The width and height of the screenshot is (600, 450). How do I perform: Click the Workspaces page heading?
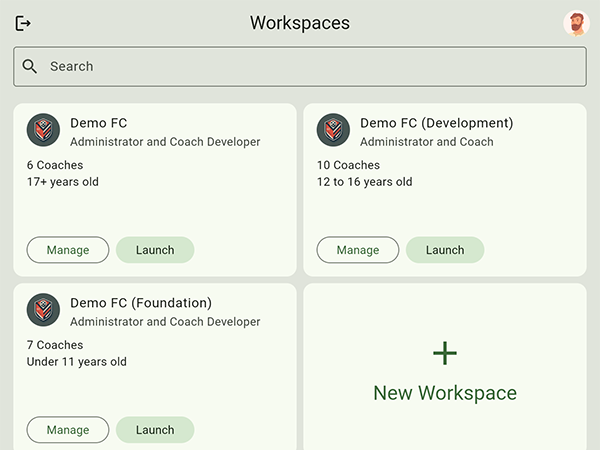[300, 23]
